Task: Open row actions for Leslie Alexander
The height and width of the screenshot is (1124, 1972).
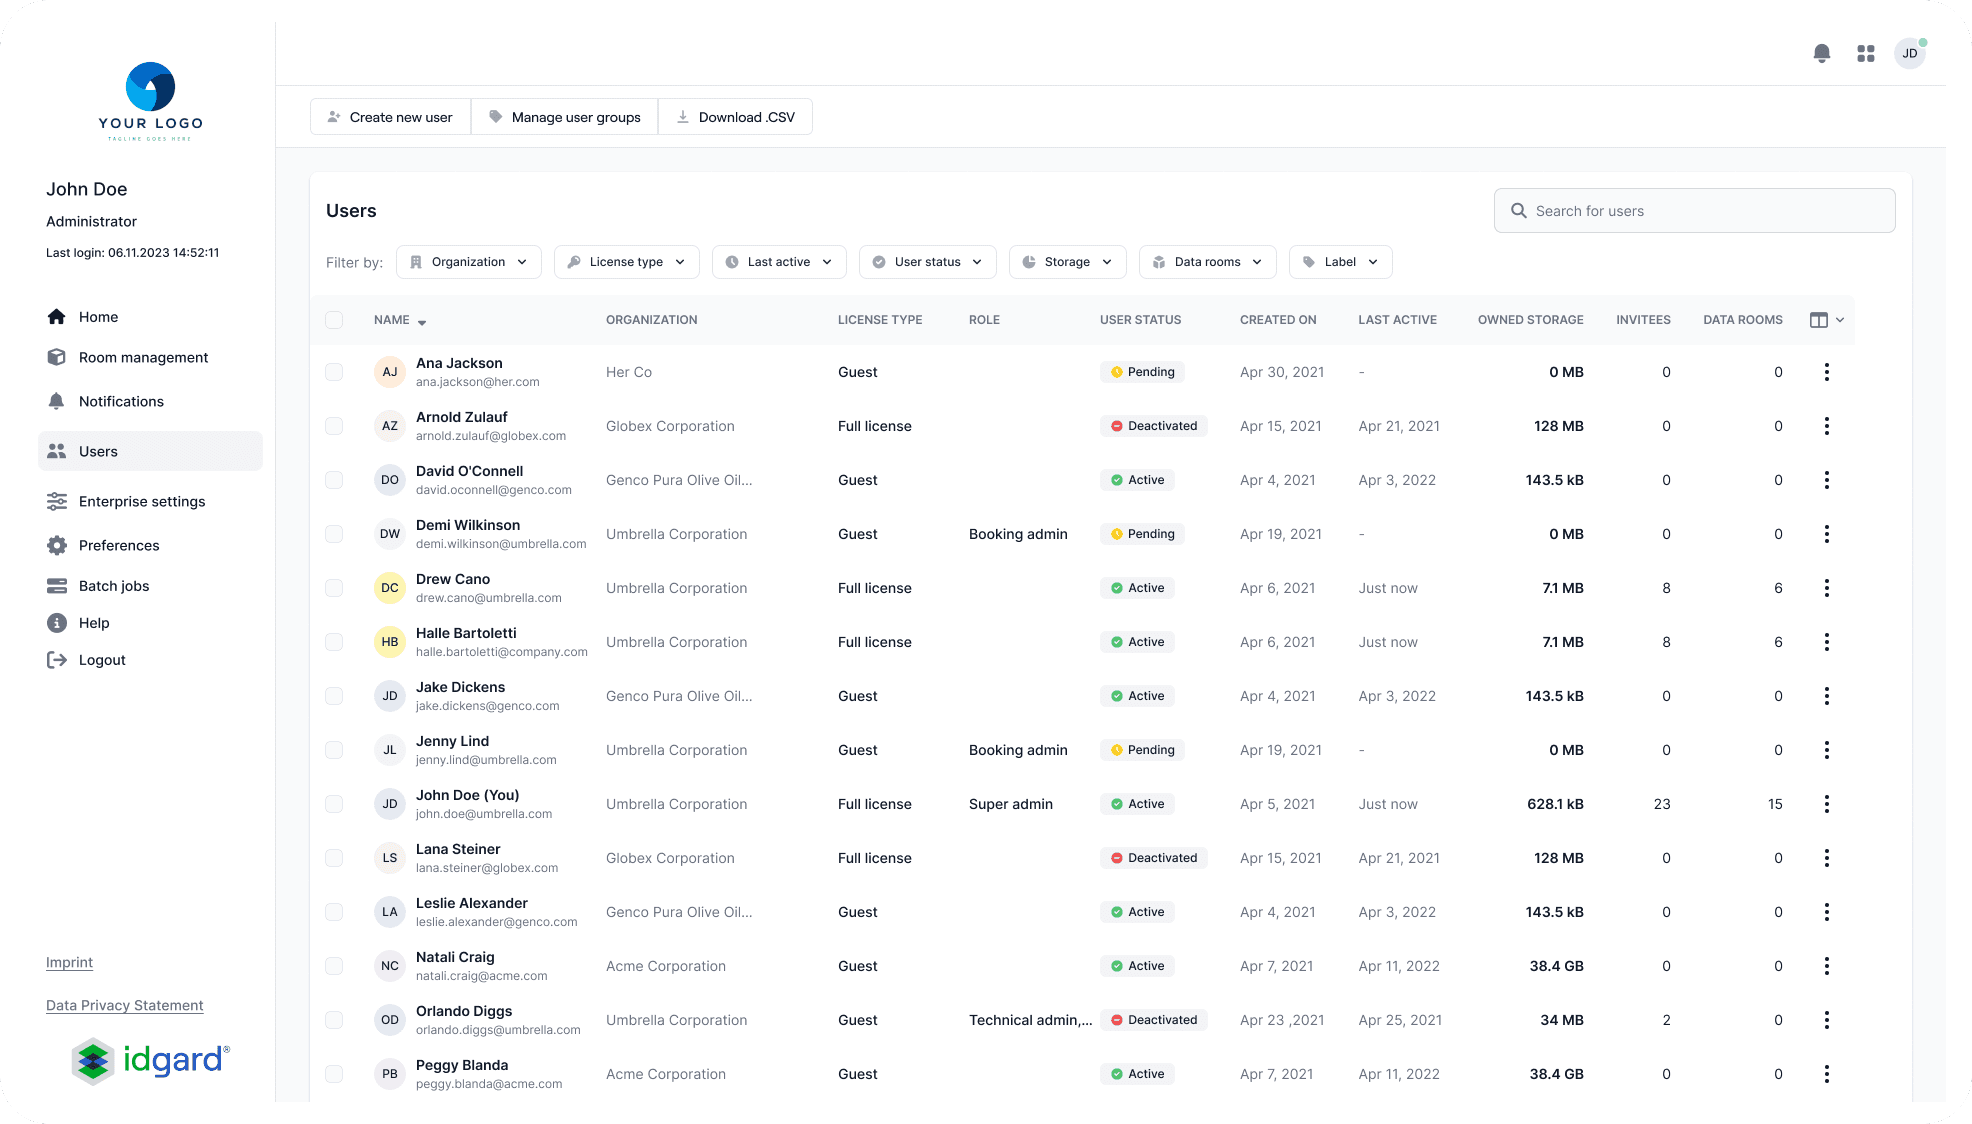Action: coord(1827,912)
